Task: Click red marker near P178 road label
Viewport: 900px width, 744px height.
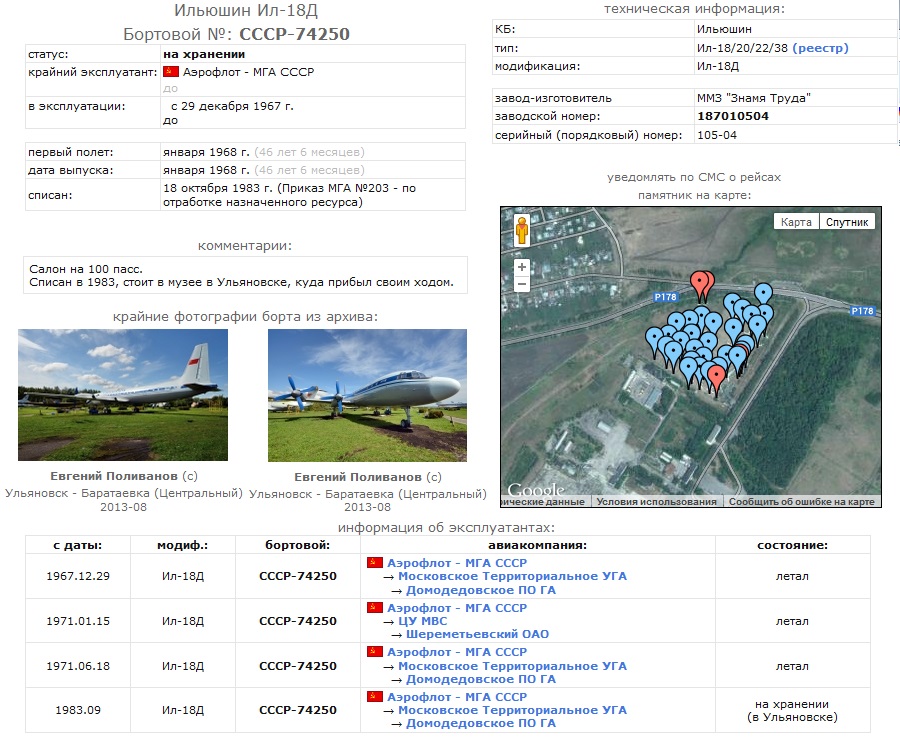Action: [x=702, y=283]
